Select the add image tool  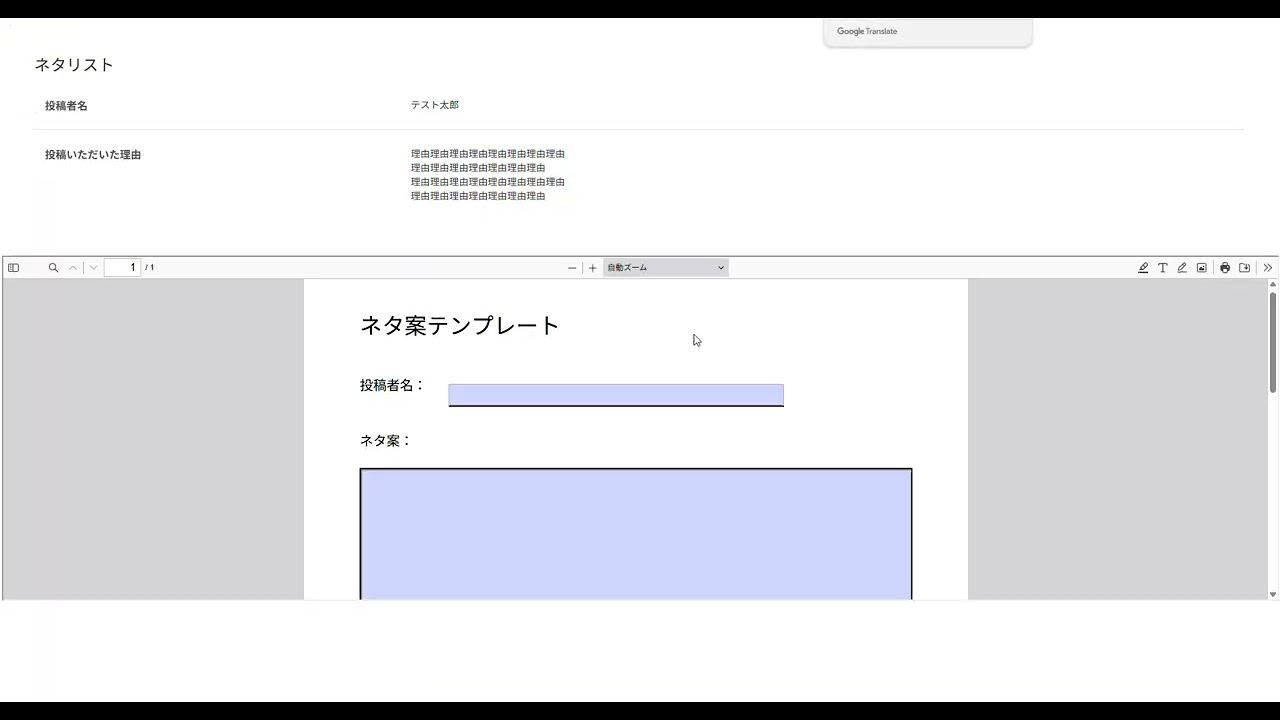(x=1202, y=268)
